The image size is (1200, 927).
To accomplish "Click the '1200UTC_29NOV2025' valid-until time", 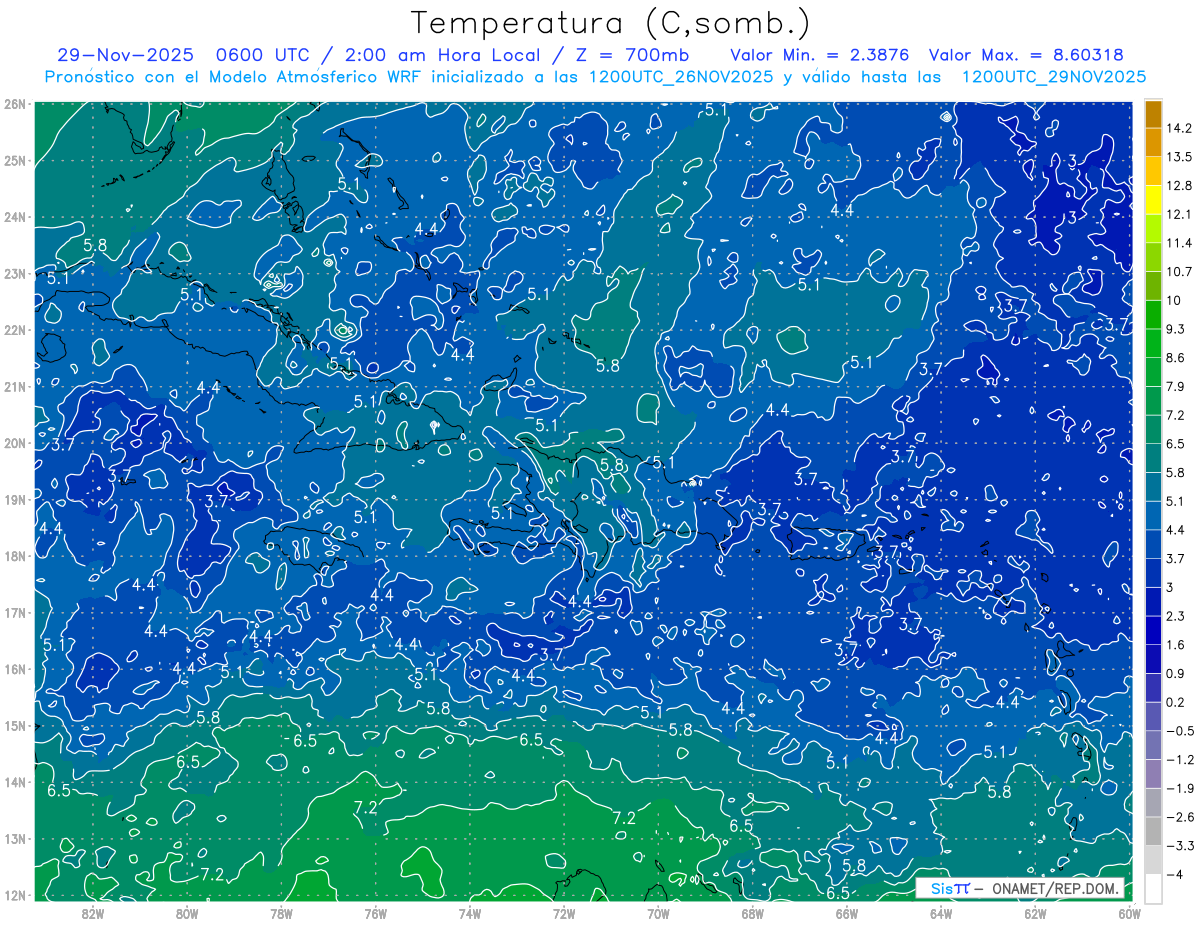I will pos(1053,77).
